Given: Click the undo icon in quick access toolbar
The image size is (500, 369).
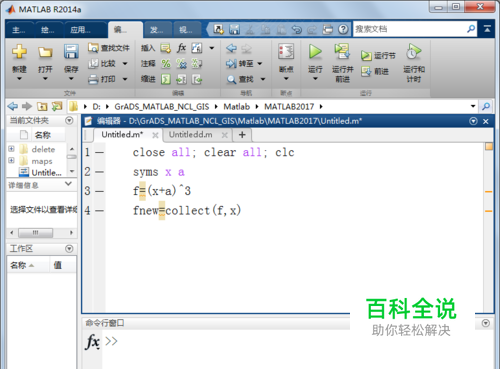Looking at the screenshot, I should 296,30.
